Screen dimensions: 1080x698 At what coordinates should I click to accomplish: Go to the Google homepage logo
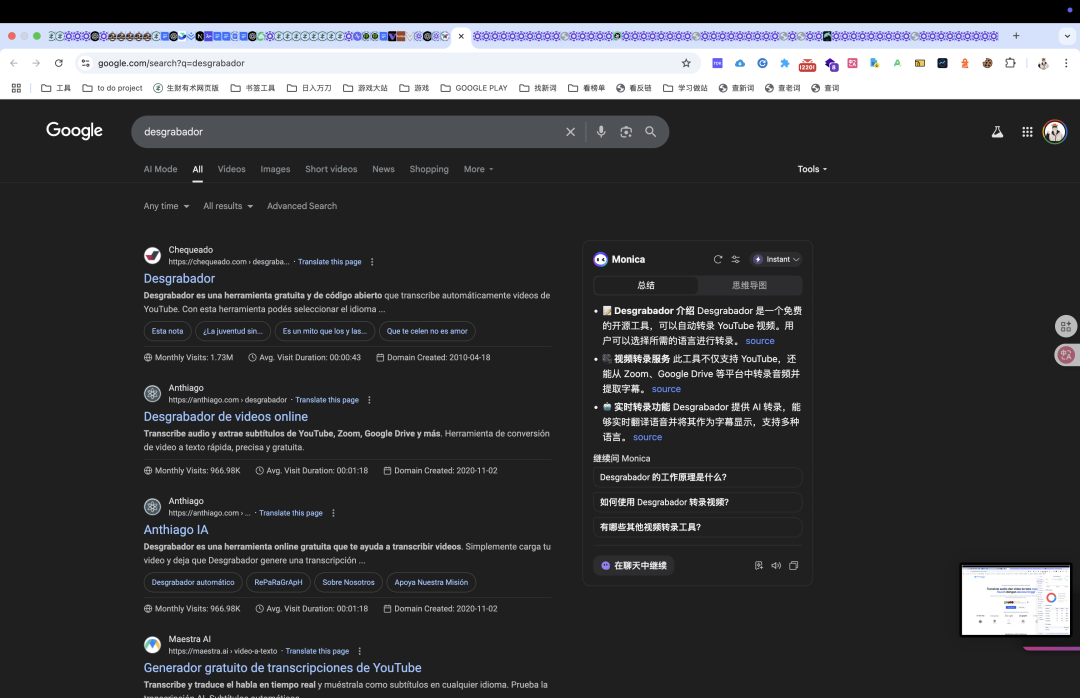tap(74, 130)
